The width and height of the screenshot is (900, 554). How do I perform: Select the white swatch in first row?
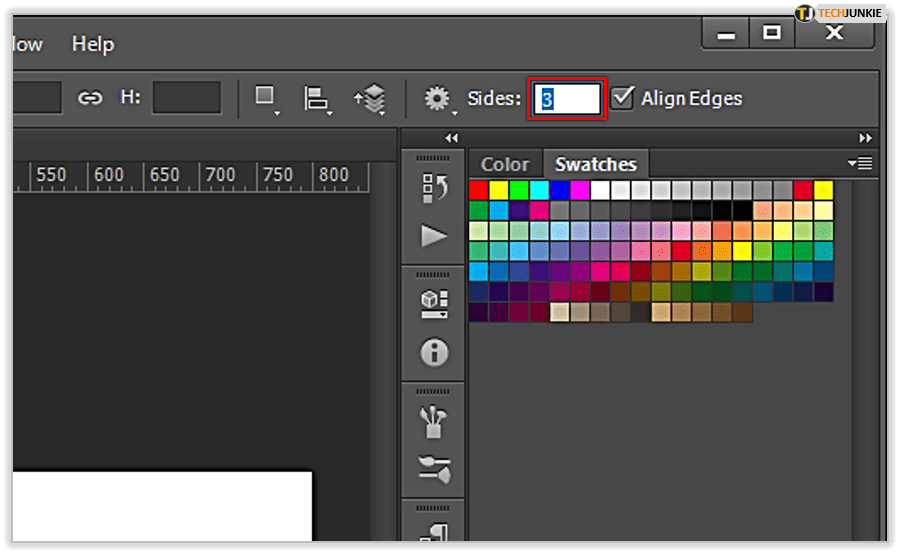(600, 190)
